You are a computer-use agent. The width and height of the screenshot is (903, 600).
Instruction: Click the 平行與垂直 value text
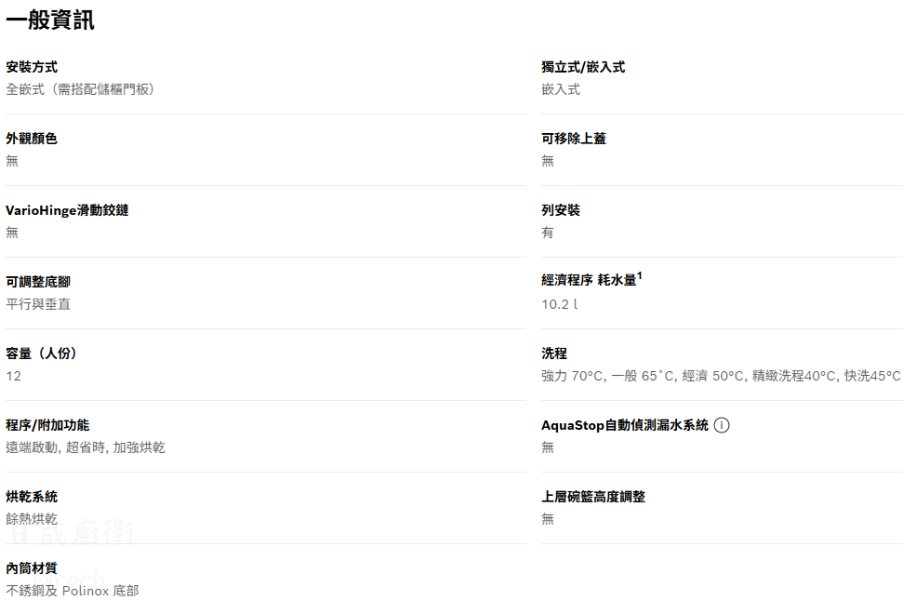[38, 304]
